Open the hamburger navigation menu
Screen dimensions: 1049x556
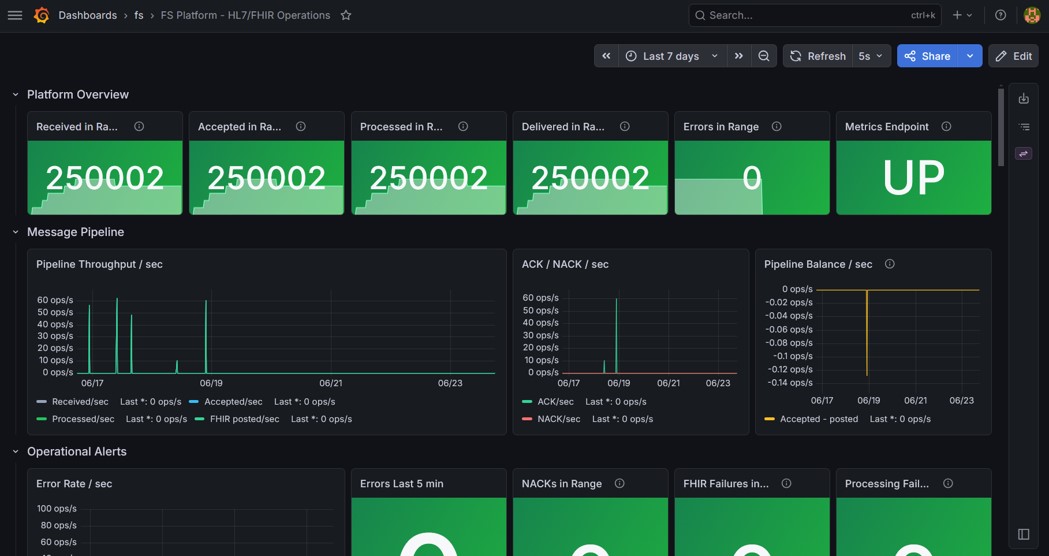15,15
